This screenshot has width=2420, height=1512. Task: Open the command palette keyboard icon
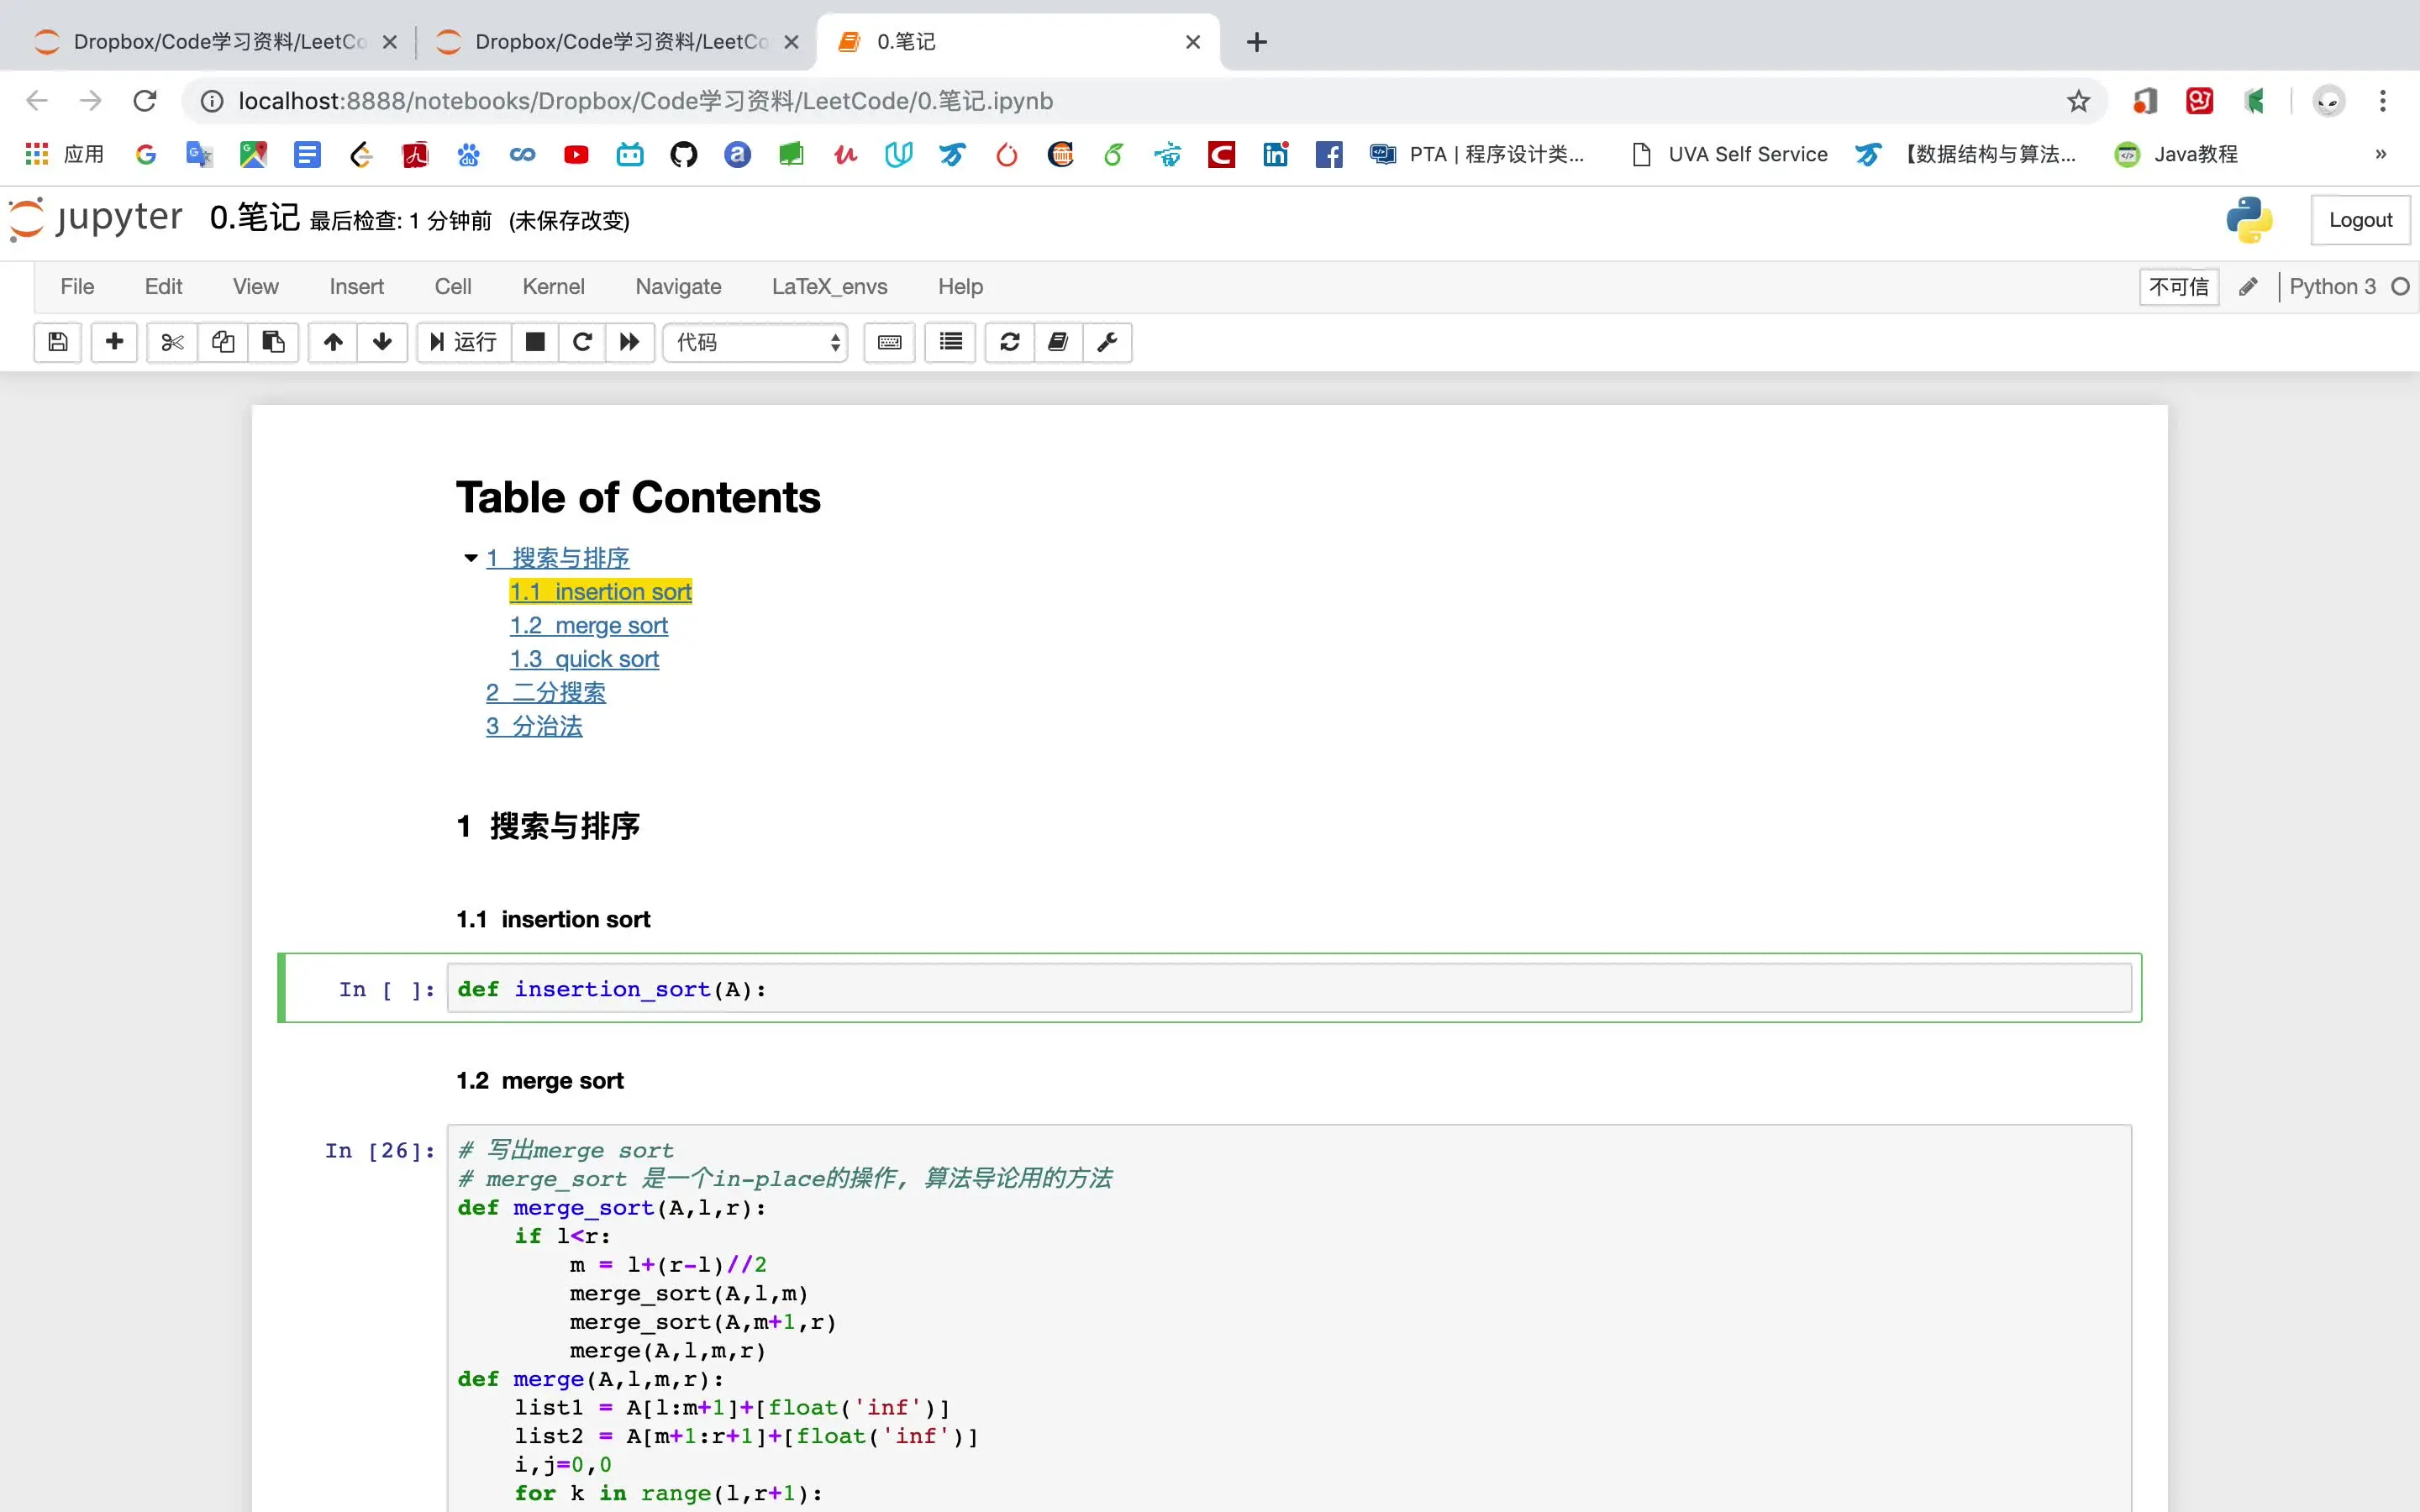(x=889, y=343)
